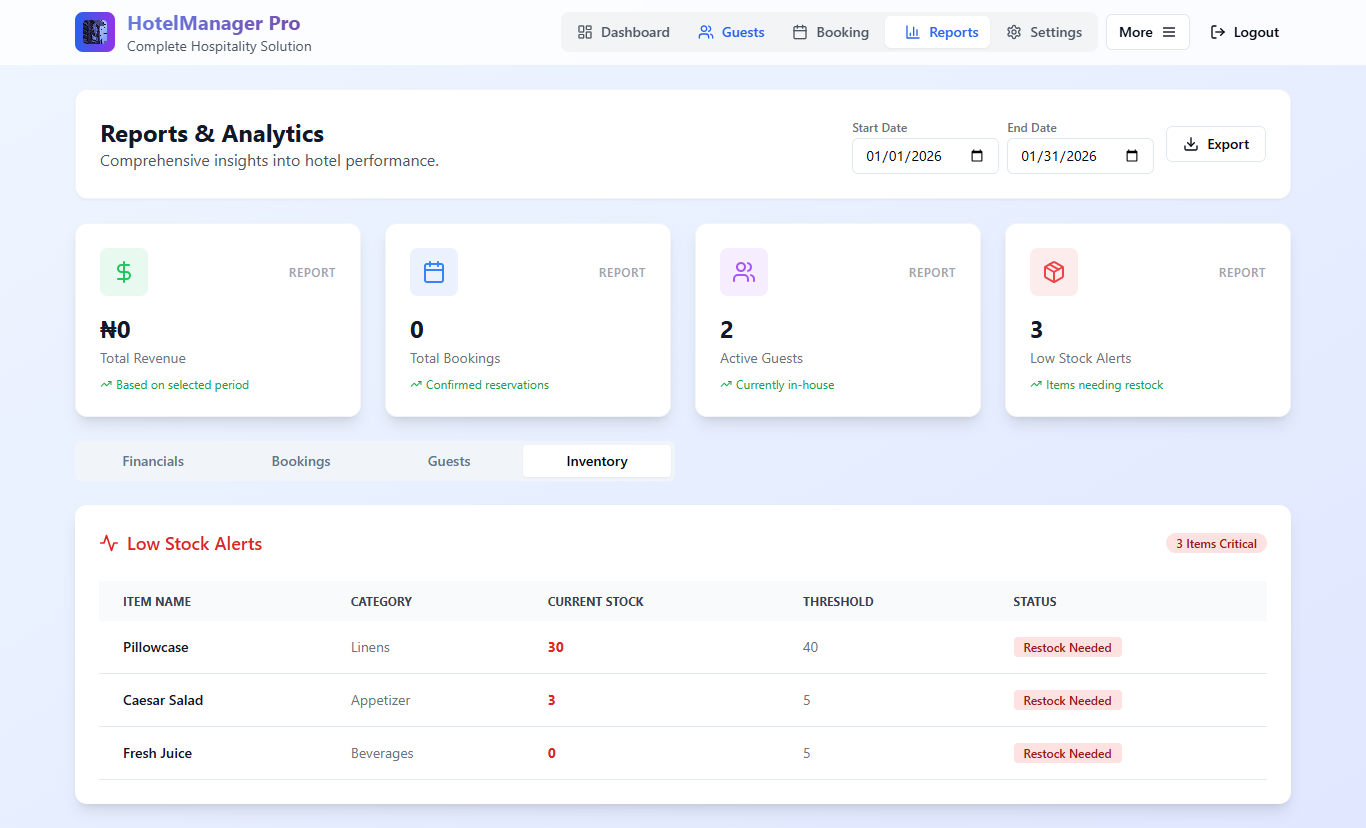The image size is (1366, 828).
Task: Switch to the Financials tab
Action: 153,461
